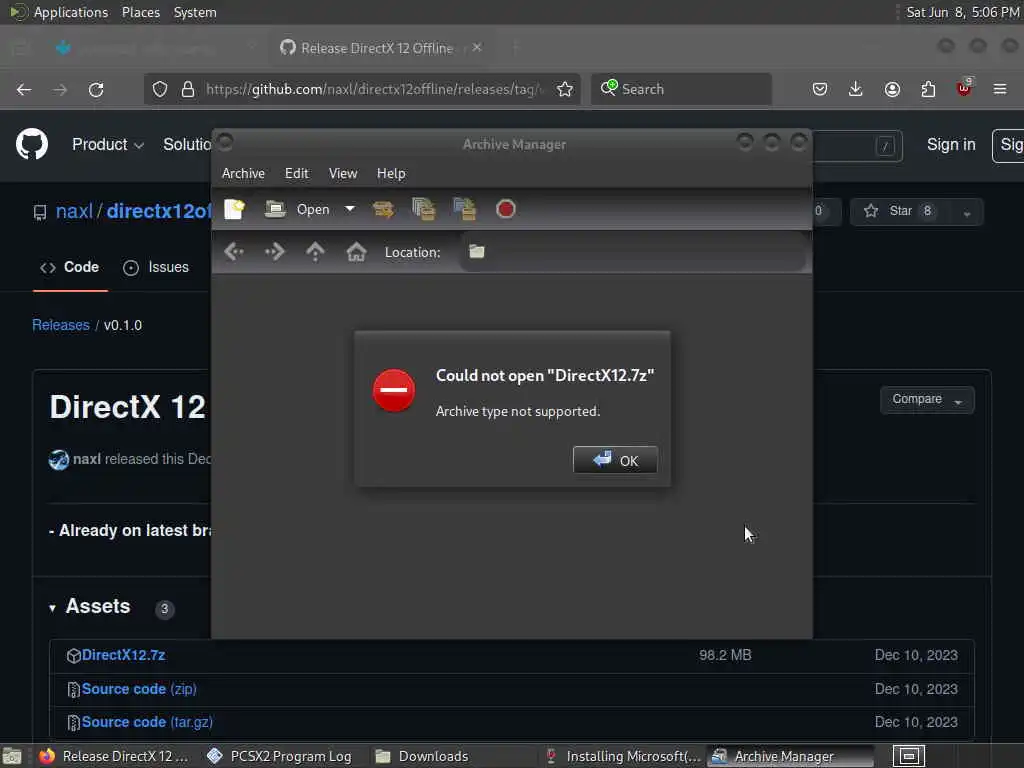Open the Archive menu
The image size is (1024, 768).
pos(243,174)
